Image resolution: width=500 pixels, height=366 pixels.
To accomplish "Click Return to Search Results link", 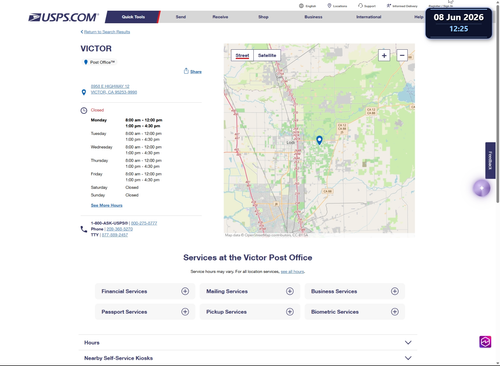I will click(107, 32).
